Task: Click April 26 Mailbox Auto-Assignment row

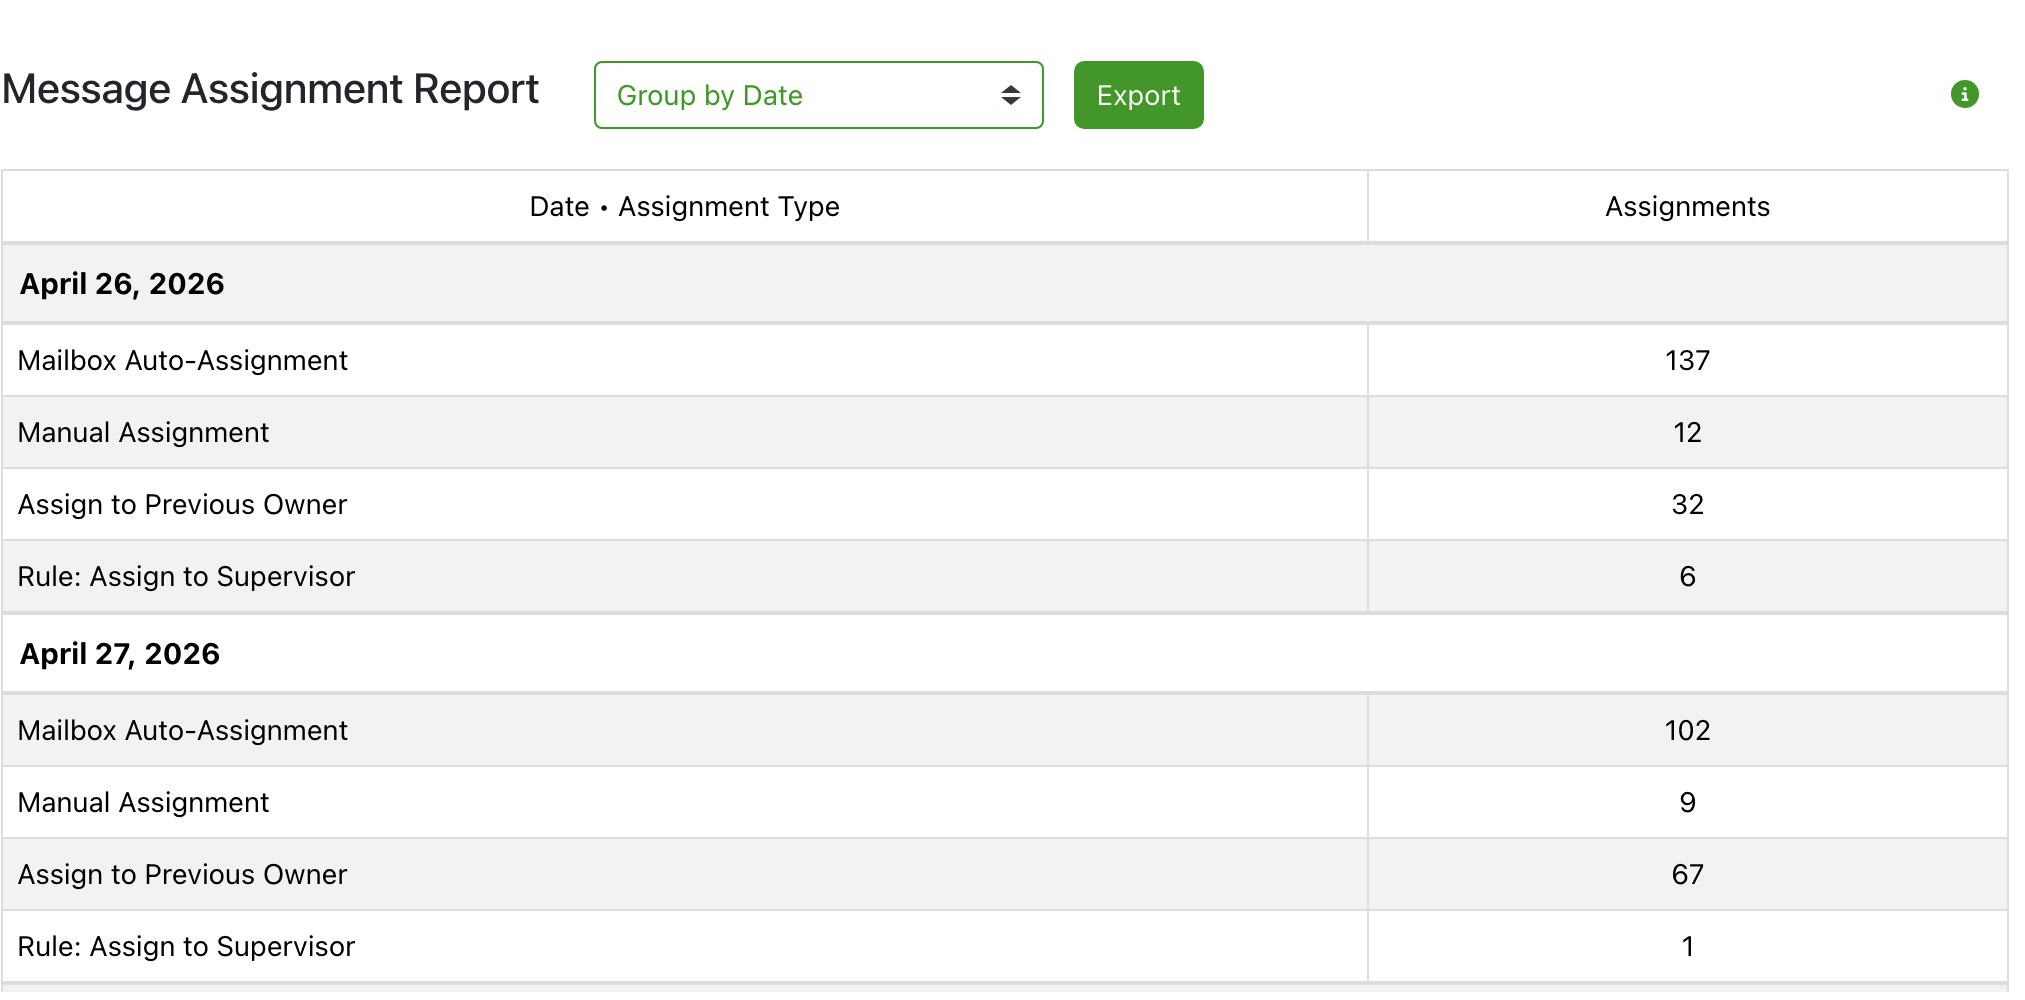Action: click(x=1004, y=360)
